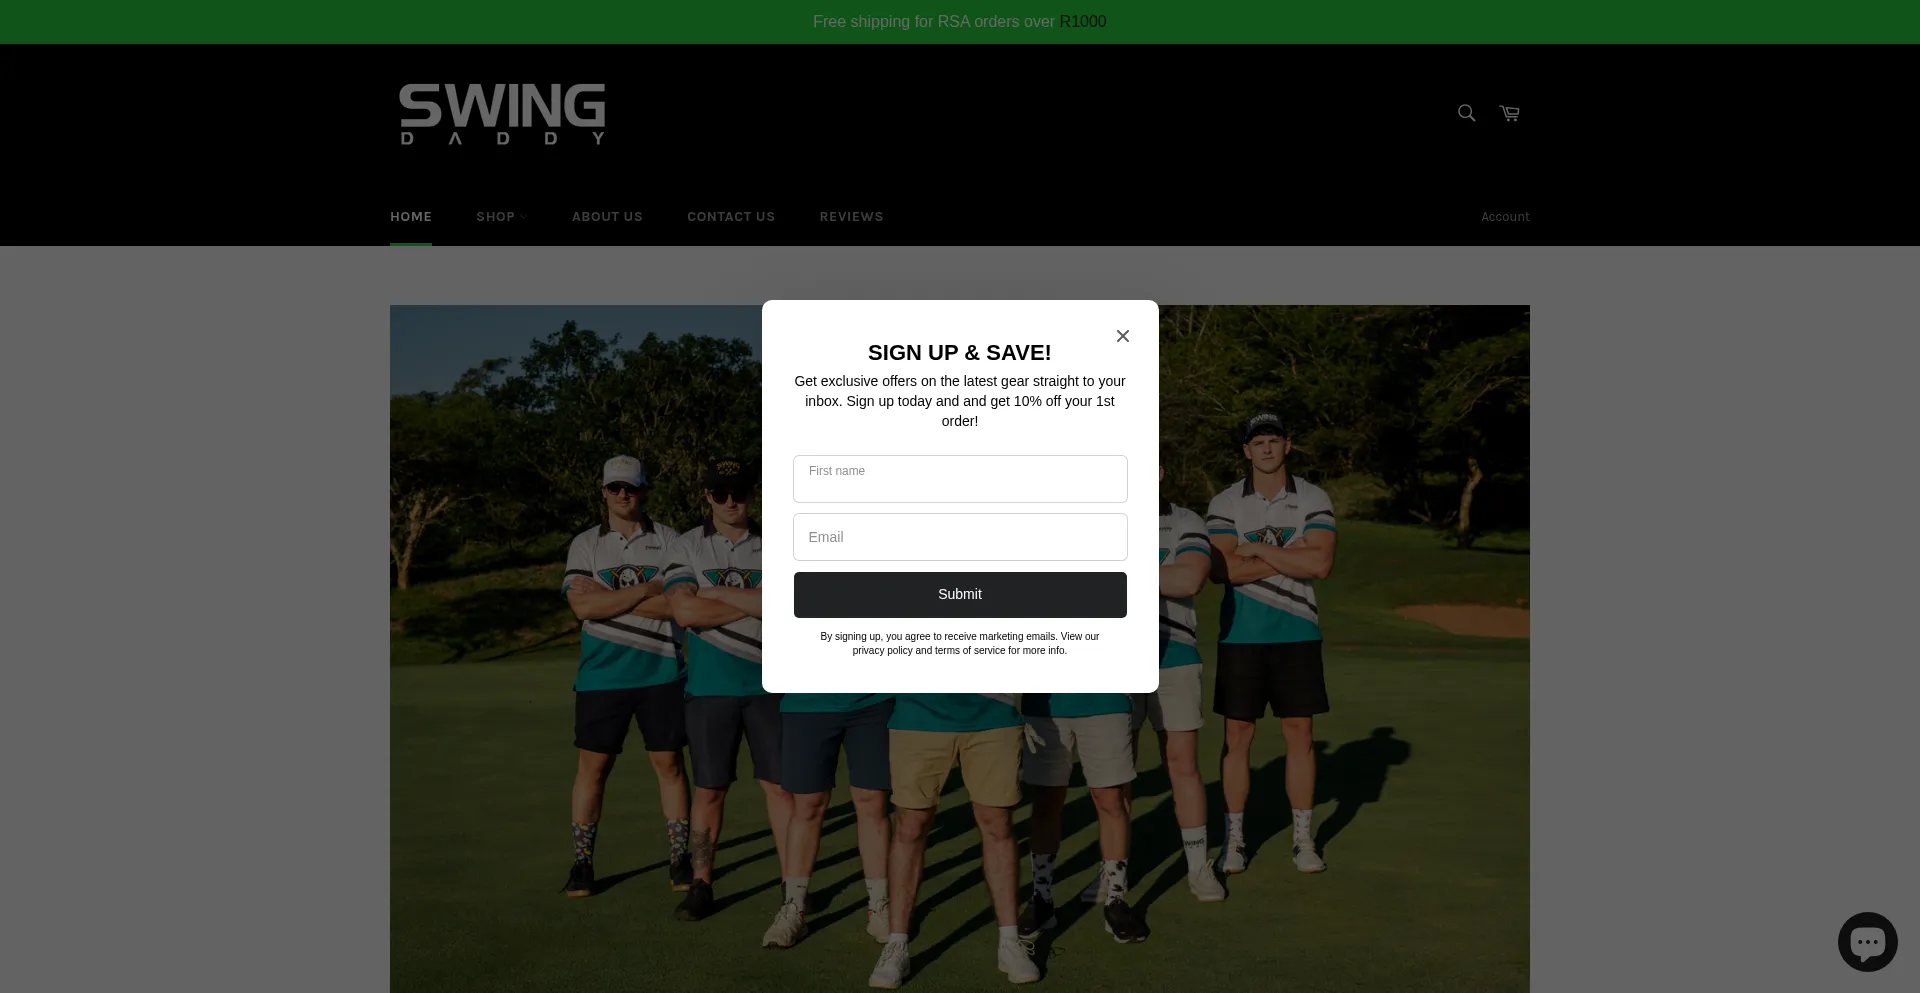Close the Sign Up & Save popup
This screenshot has height=993, width=1920.
(1122, 336)
